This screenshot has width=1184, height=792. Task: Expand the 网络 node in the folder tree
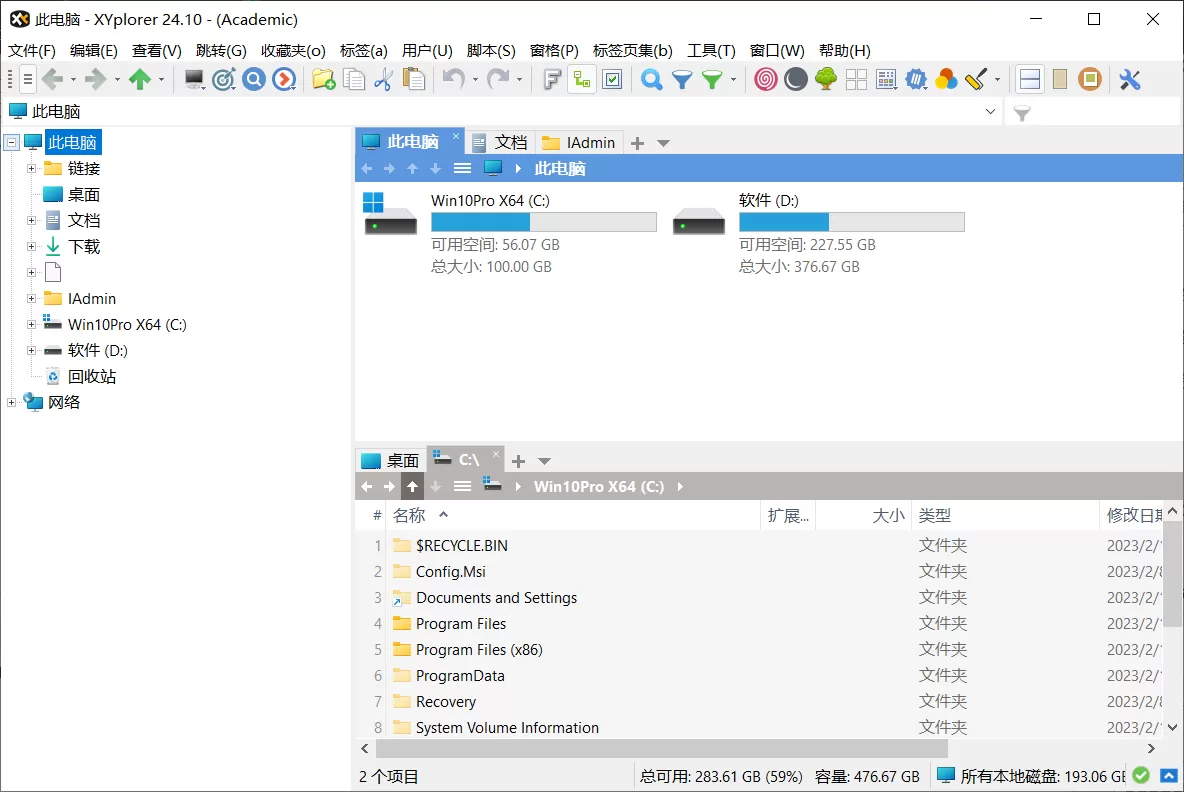click(x=9, y=402)
